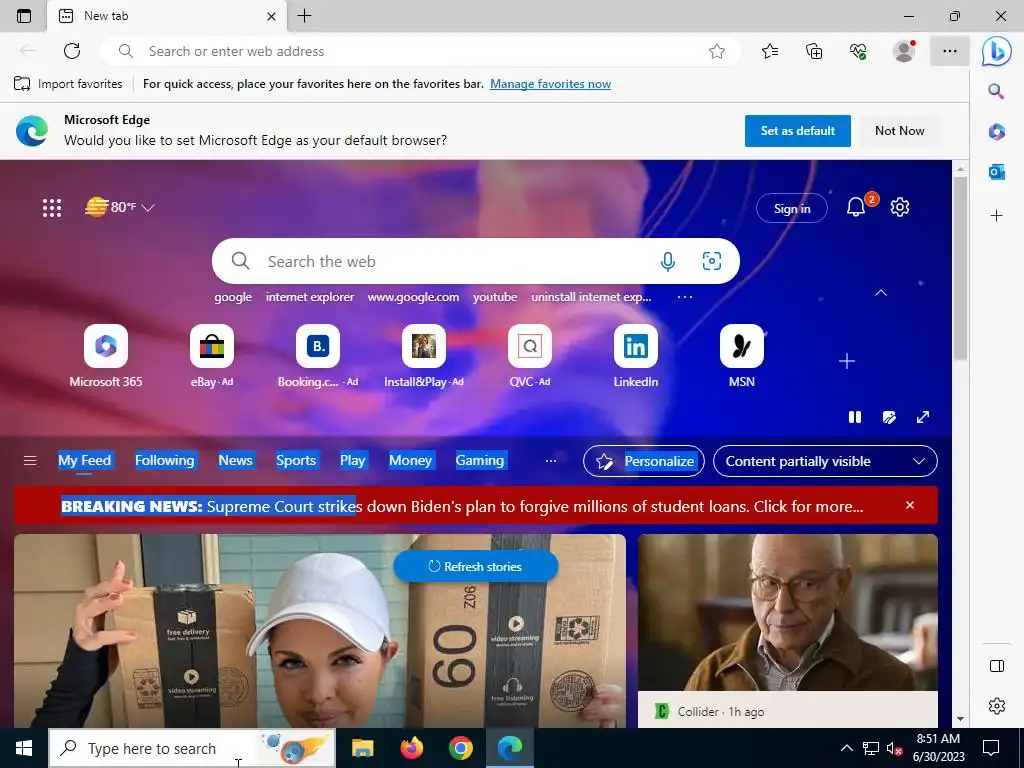Add a new sidebar app
This screenshot has width=1024, height=768.
[996, 216]
